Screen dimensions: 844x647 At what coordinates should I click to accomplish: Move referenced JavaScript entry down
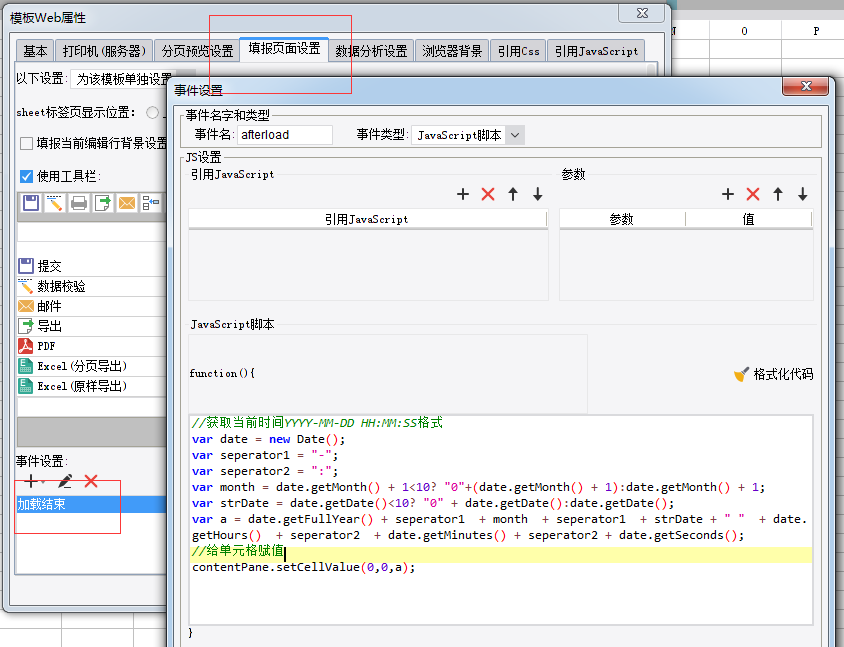pyautogui.click(x=538, y=194)
